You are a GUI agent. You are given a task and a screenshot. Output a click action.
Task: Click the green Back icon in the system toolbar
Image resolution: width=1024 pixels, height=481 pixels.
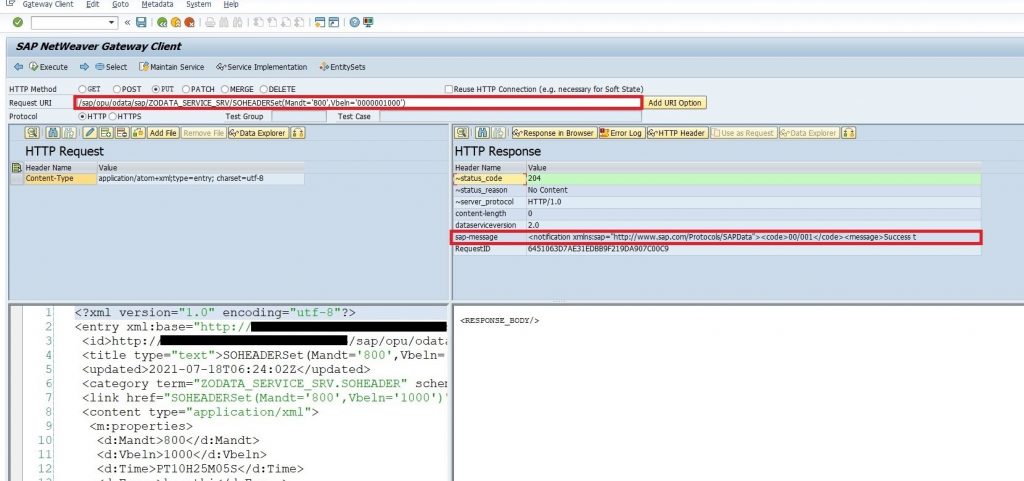tap(161, 22)
